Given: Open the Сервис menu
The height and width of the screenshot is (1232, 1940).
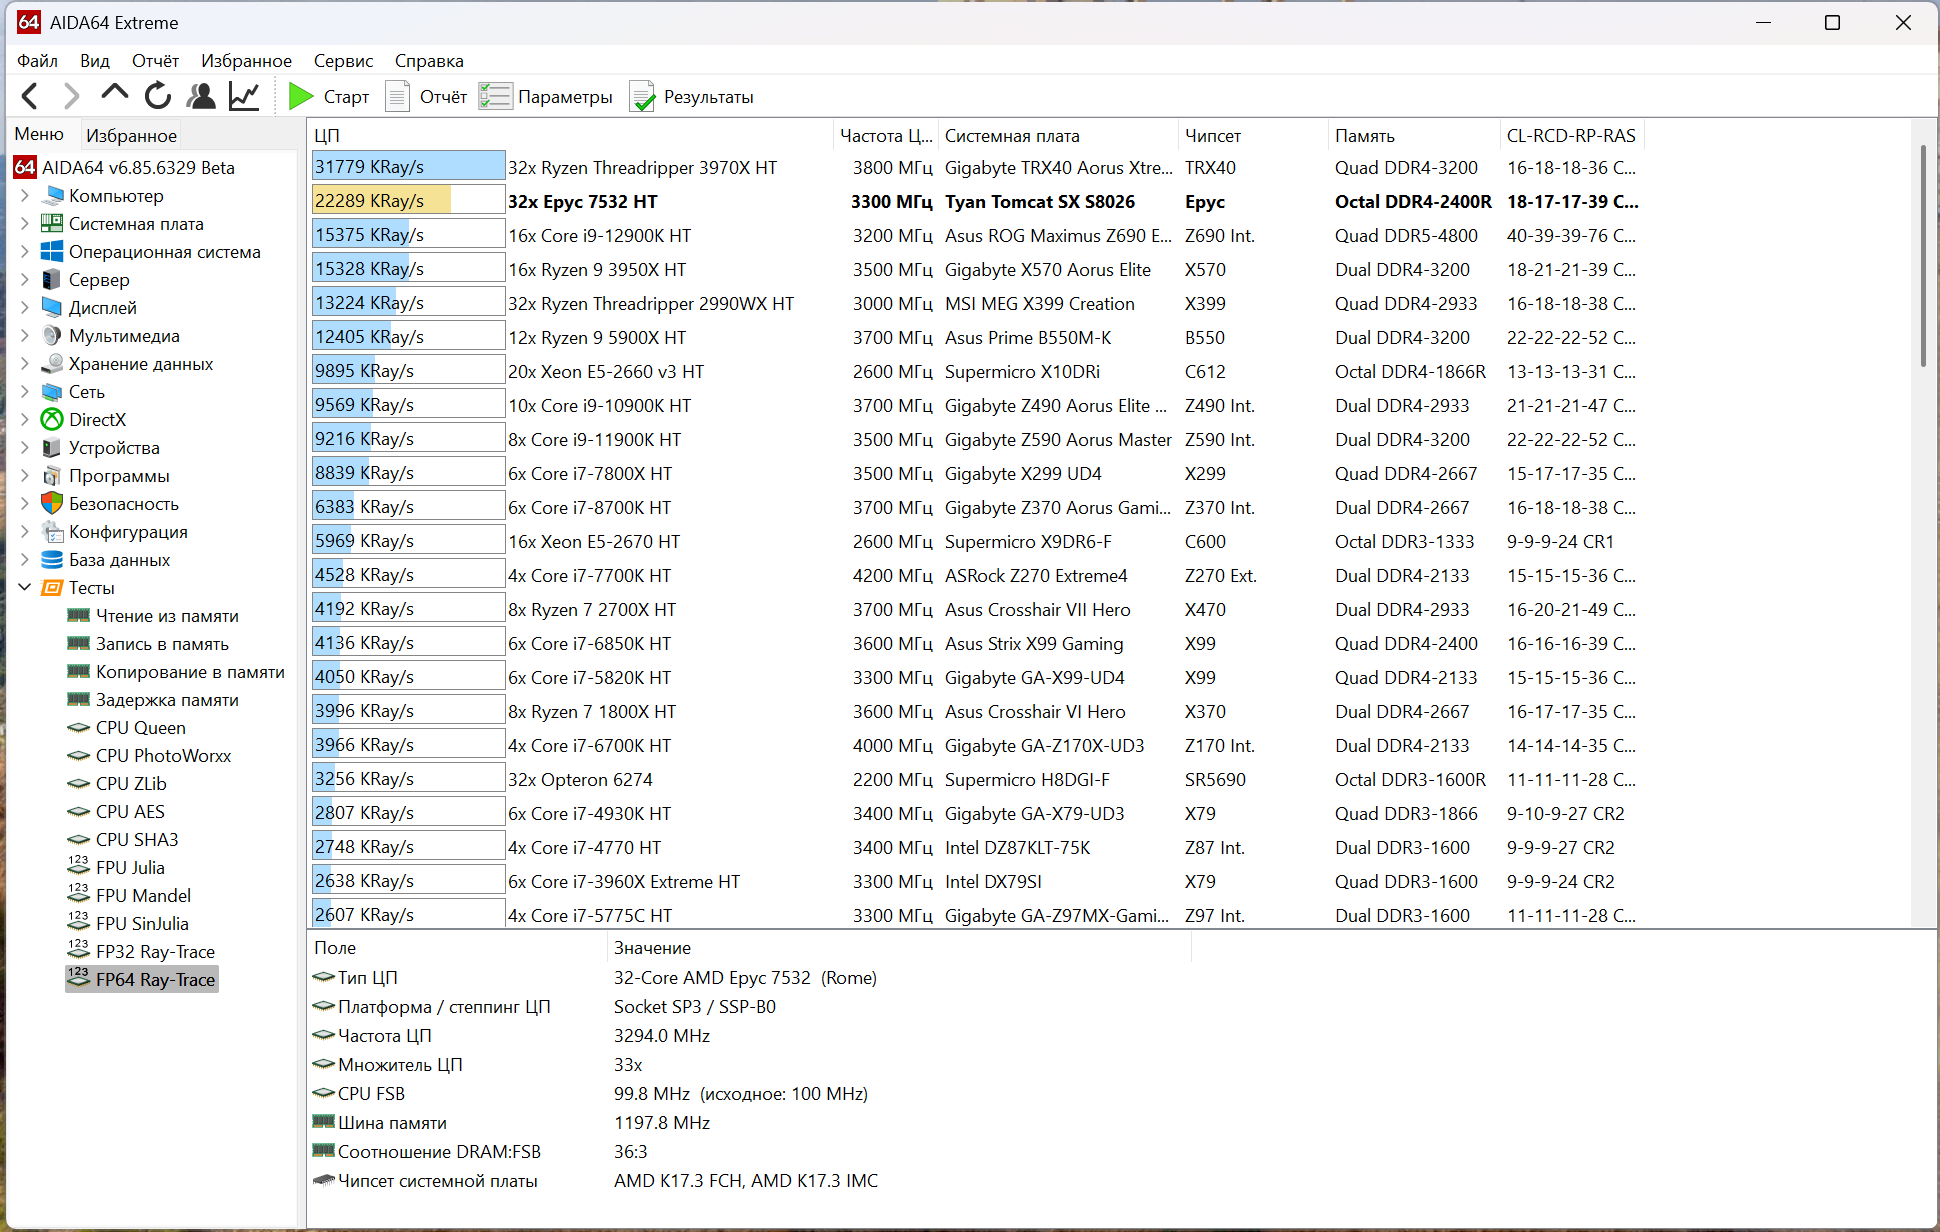Looking at the screenshot, I should 343,61.
